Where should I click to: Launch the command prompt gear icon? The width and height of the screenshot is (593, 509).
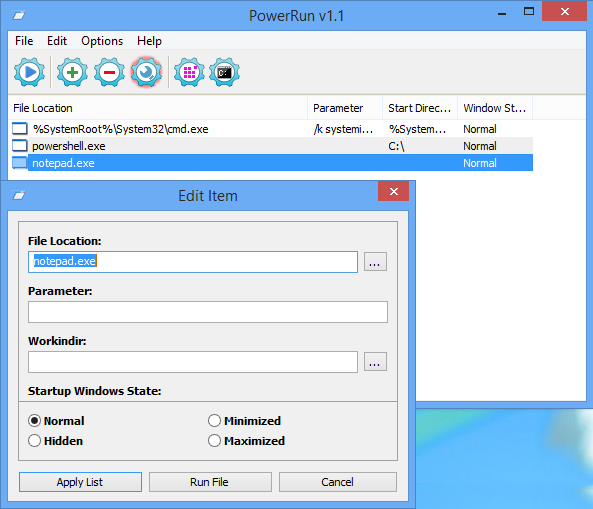(x=224, y=72)
